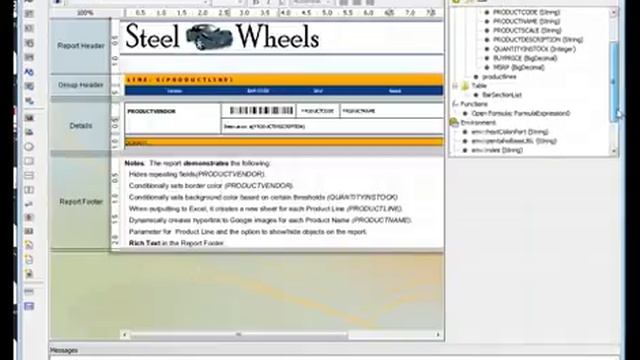Click the canvas horizontal scrollbar thumb
Screen dimensions: 640x360
tap(239, 335)
